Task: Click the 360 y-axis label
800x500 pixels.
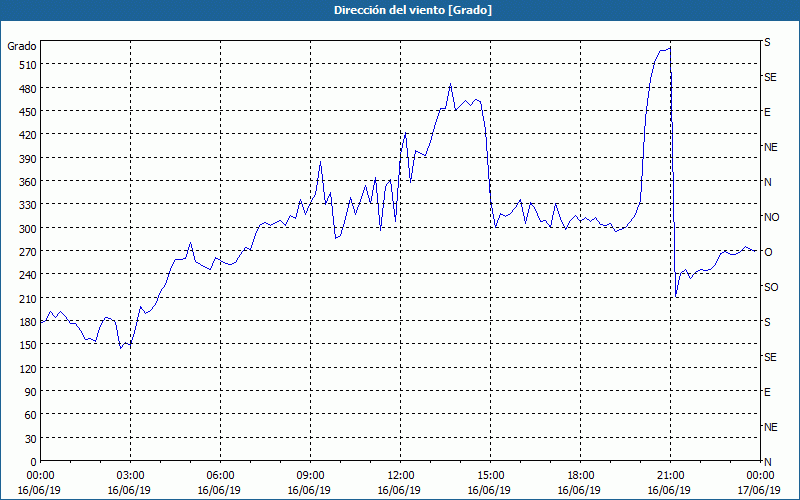Action: click(x=28, y=182)
